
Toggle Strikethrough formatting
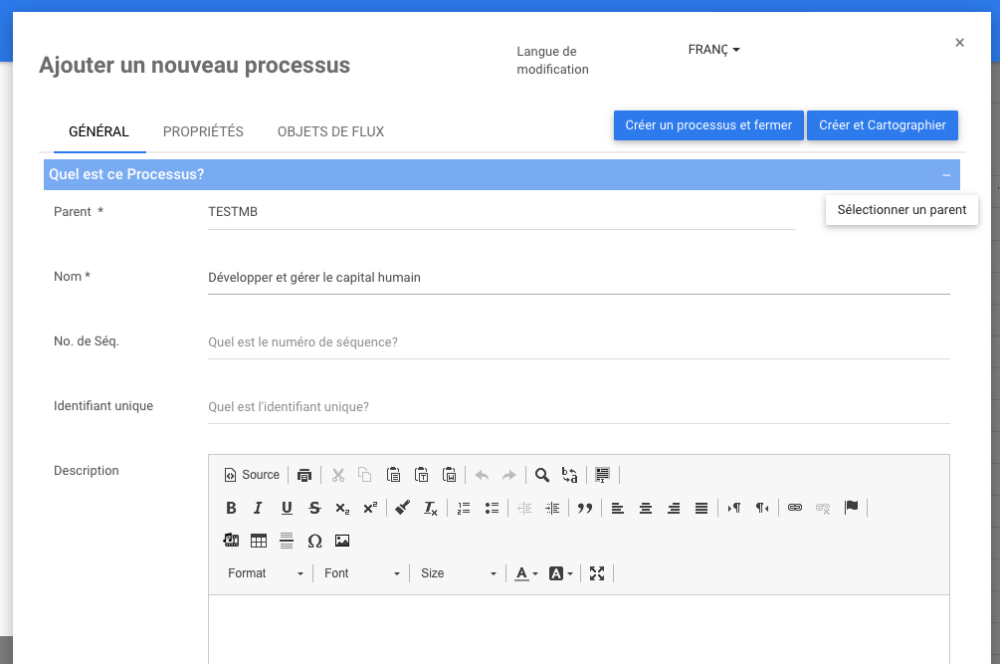coord(314,508)
